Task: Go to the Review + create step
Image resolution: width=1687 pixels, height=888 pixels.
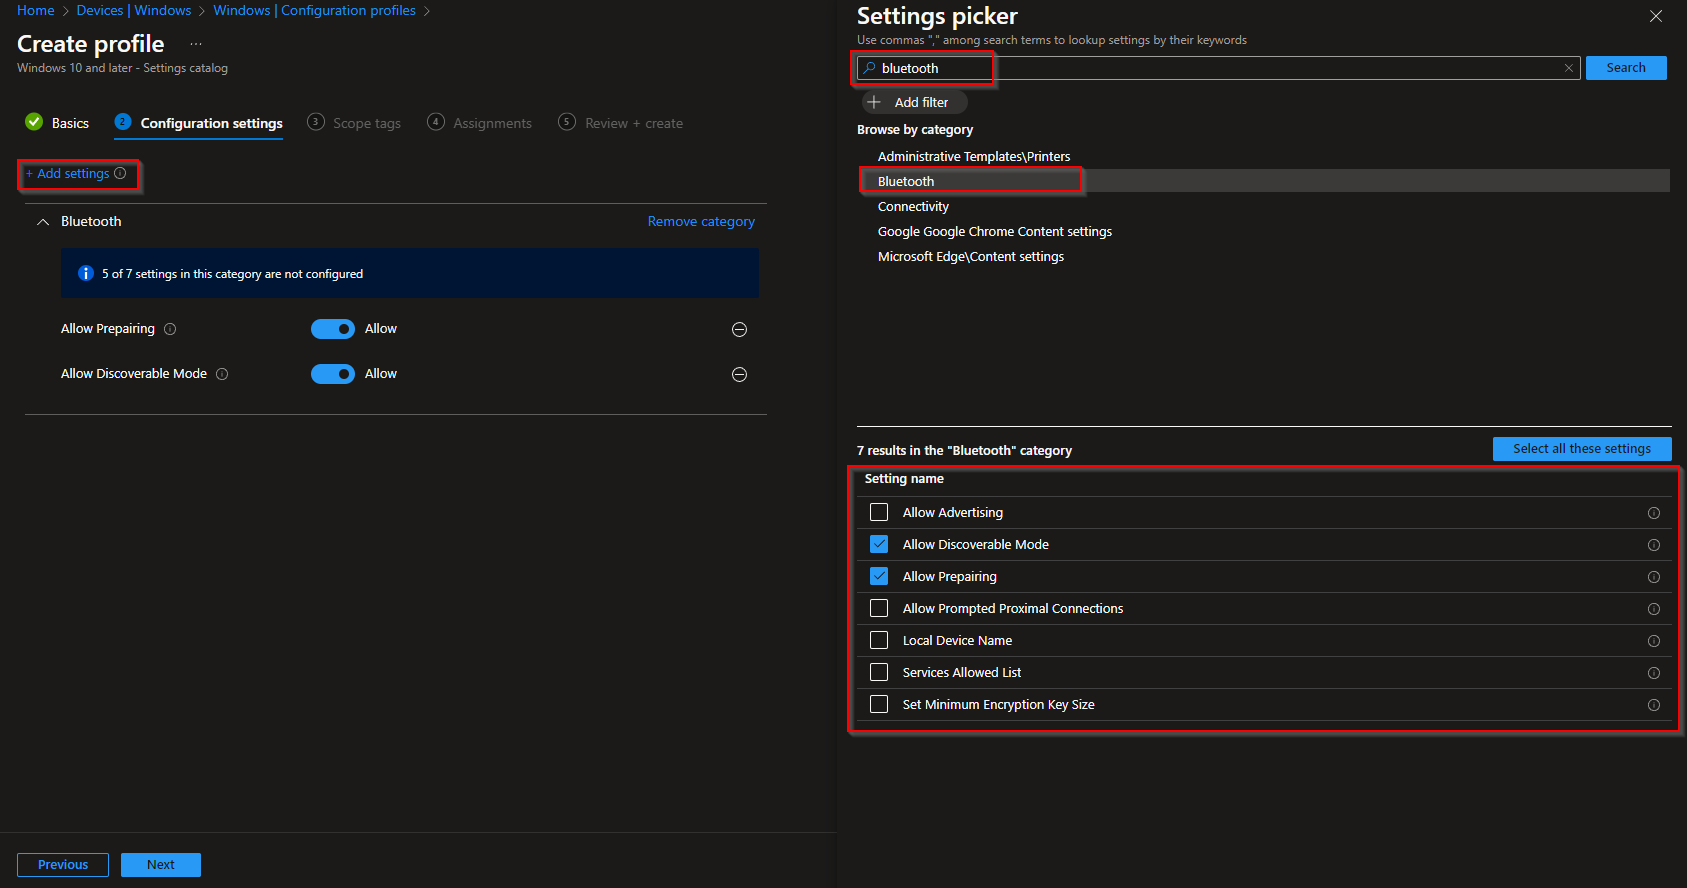Action: click(x=620, y=123)
